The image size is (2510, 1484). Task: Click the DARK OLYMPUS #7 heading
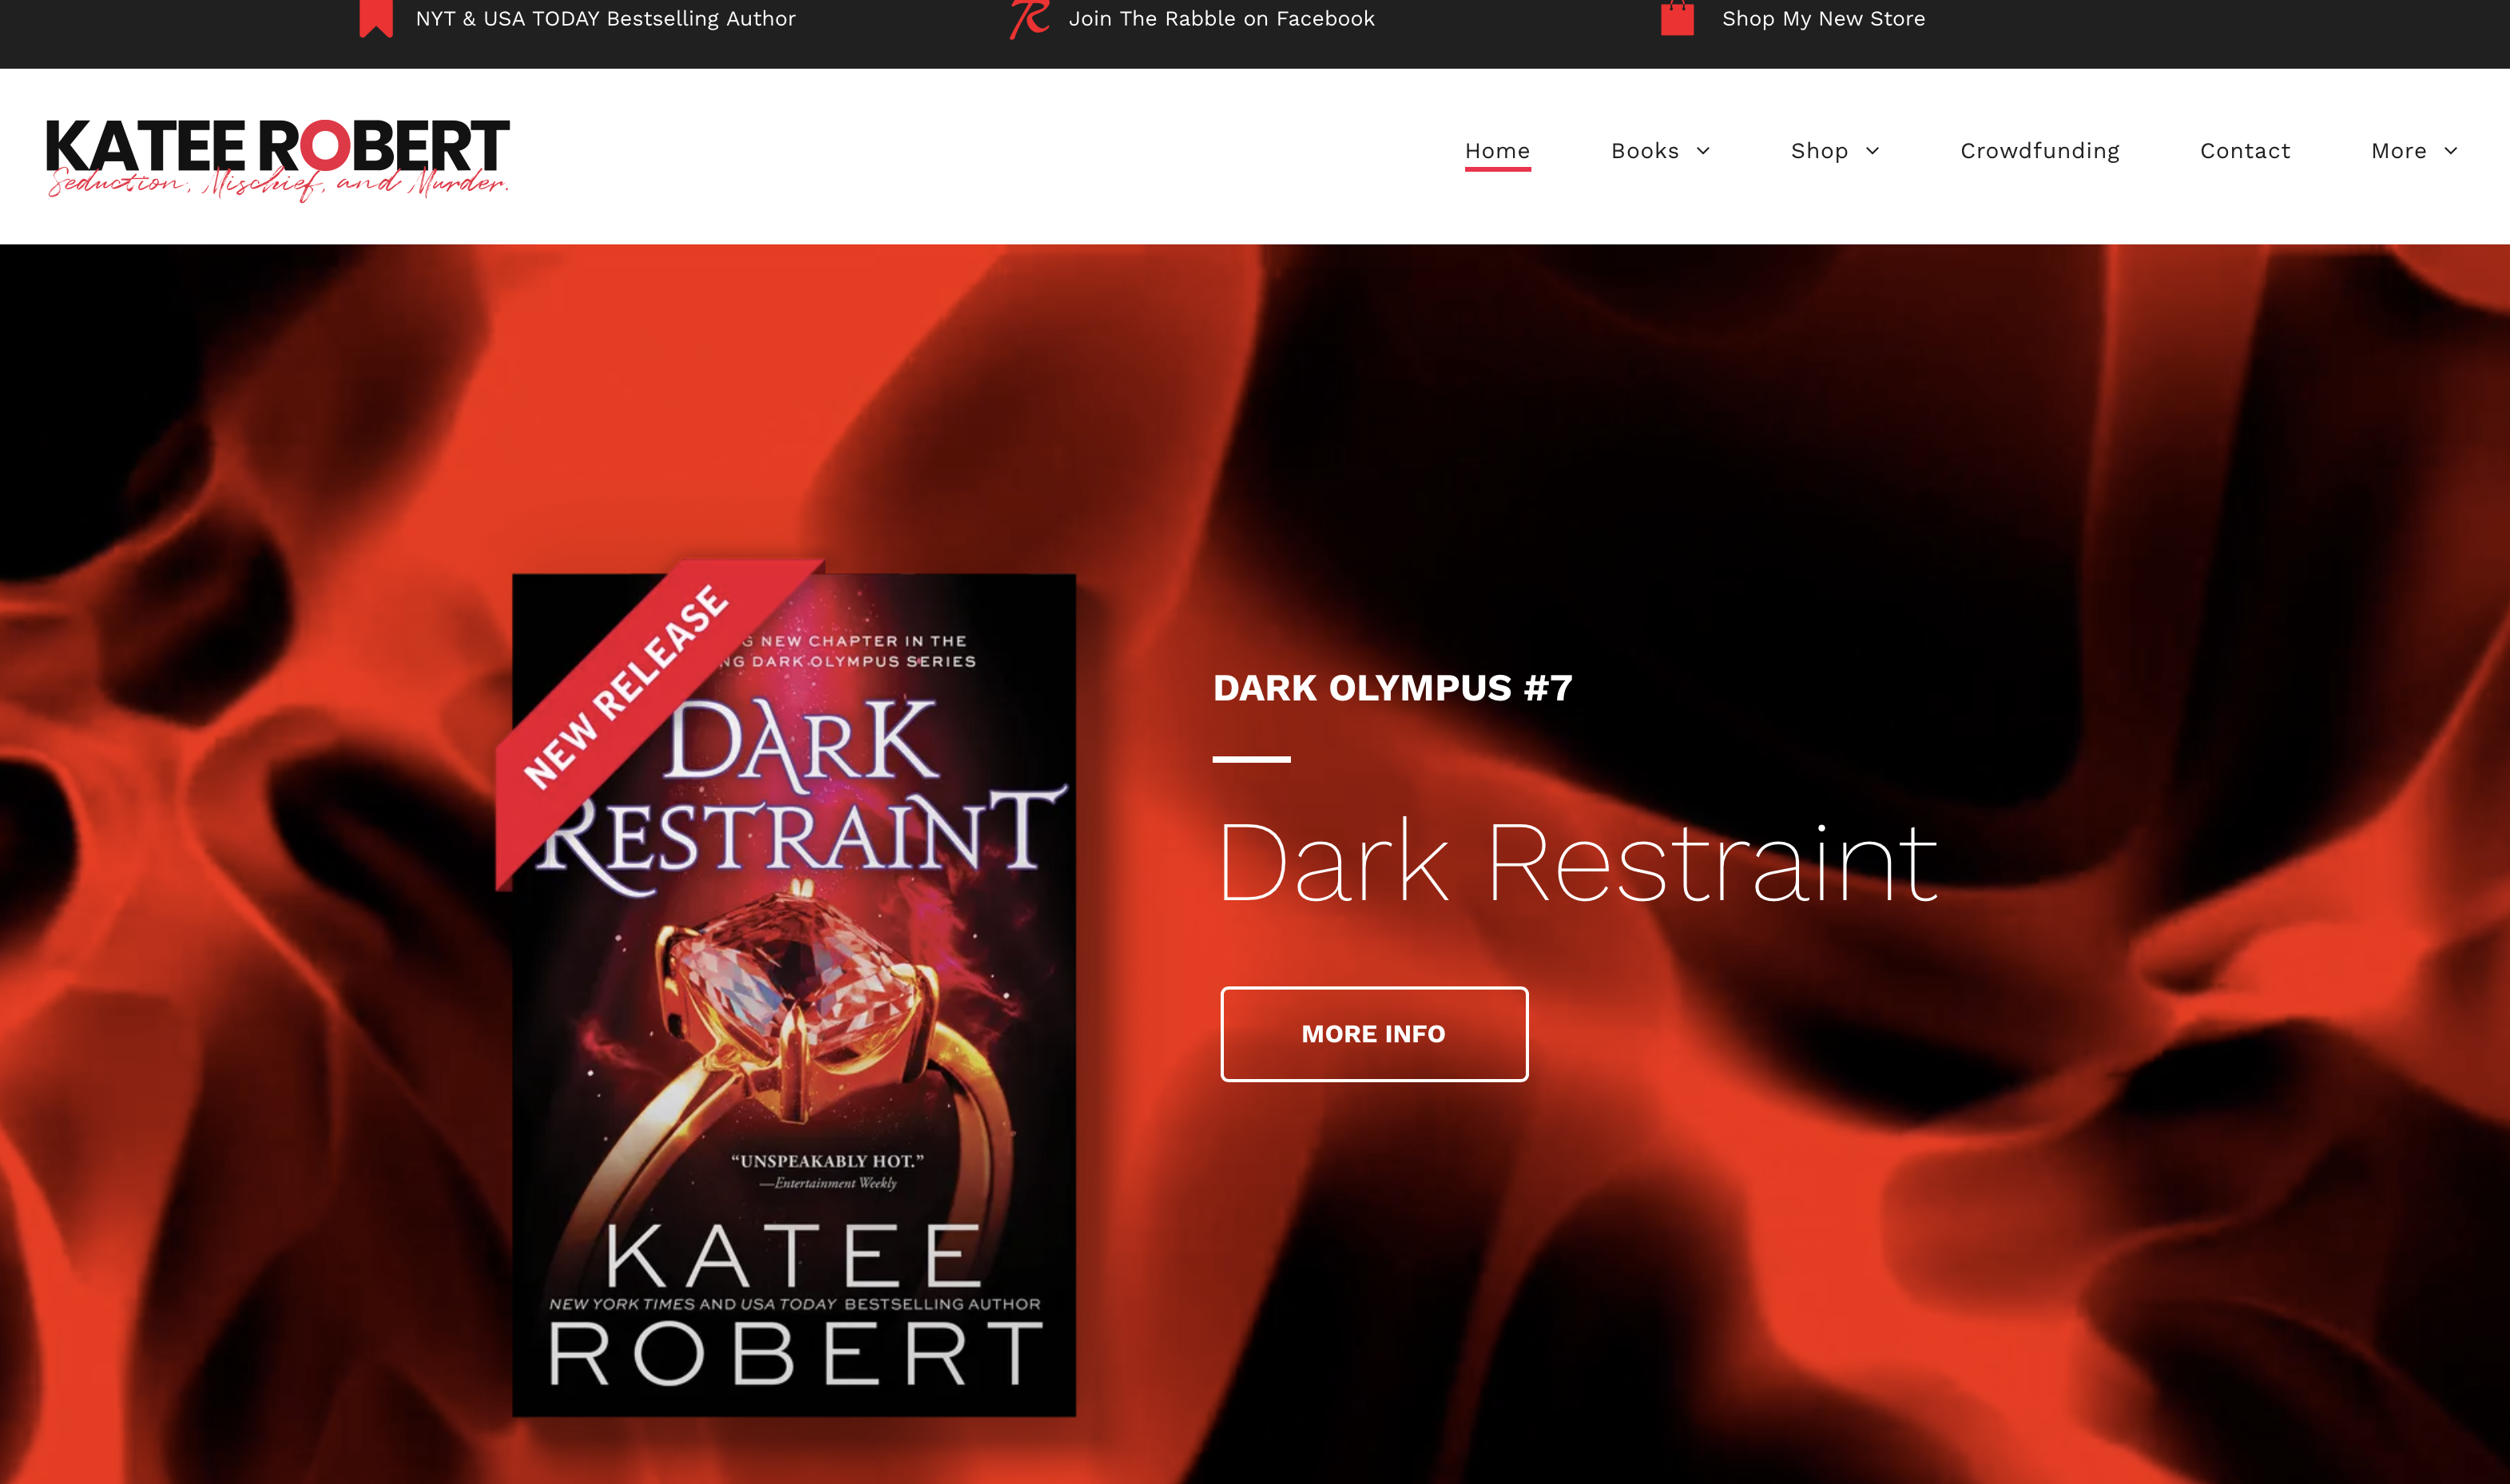pos(1392,688)
